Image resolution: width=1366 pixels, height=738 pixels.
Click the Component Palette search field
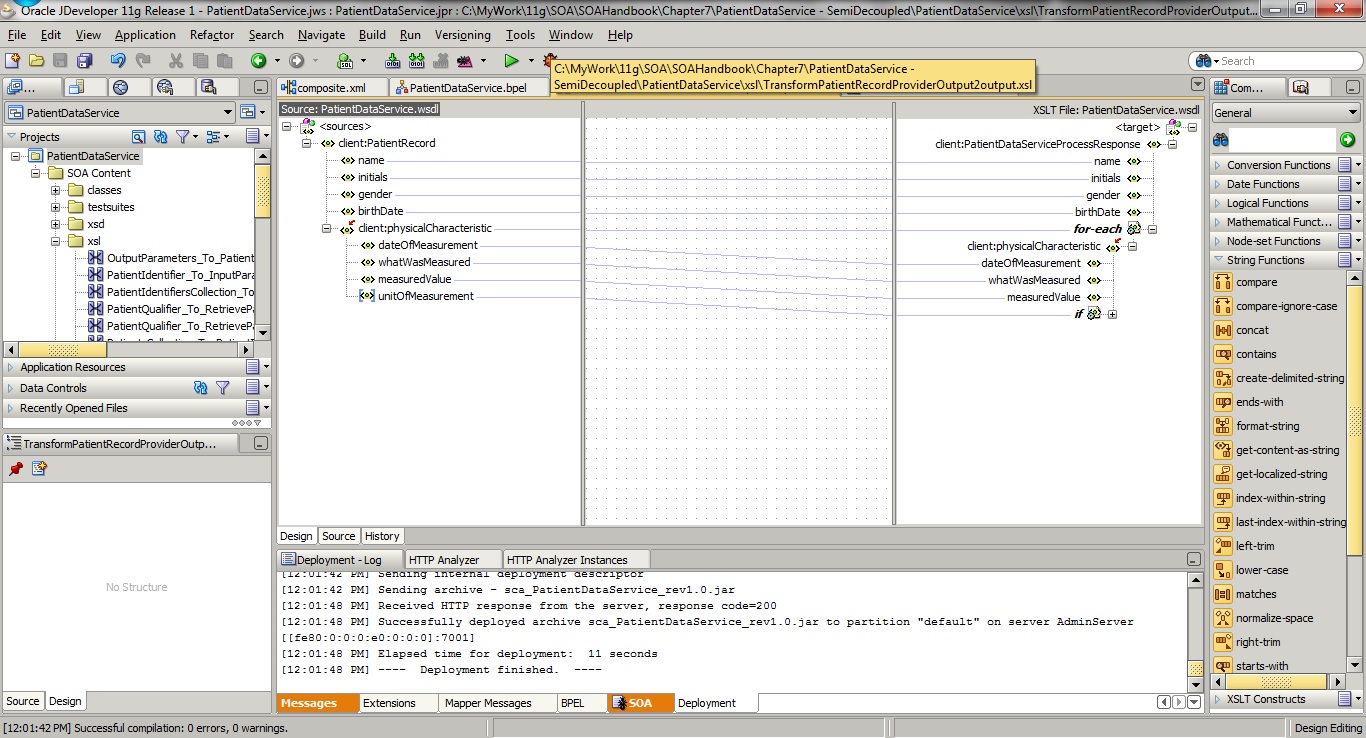(x=1284, y=140)
